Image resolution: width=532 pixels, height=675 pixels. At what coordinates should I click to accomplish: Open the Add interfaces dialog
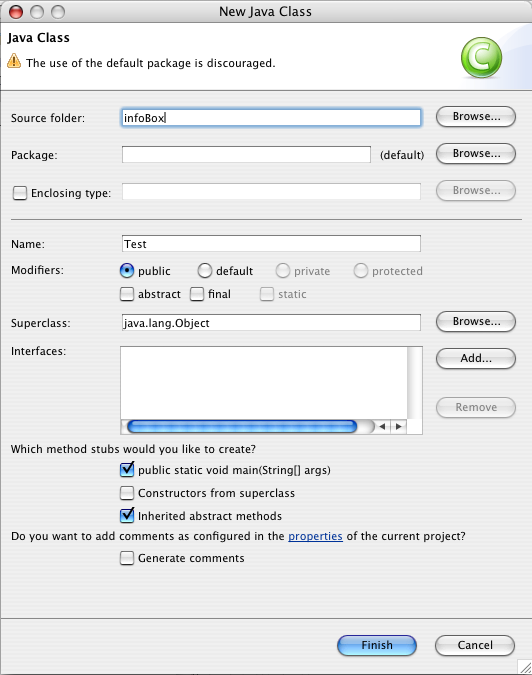point(476,359)
